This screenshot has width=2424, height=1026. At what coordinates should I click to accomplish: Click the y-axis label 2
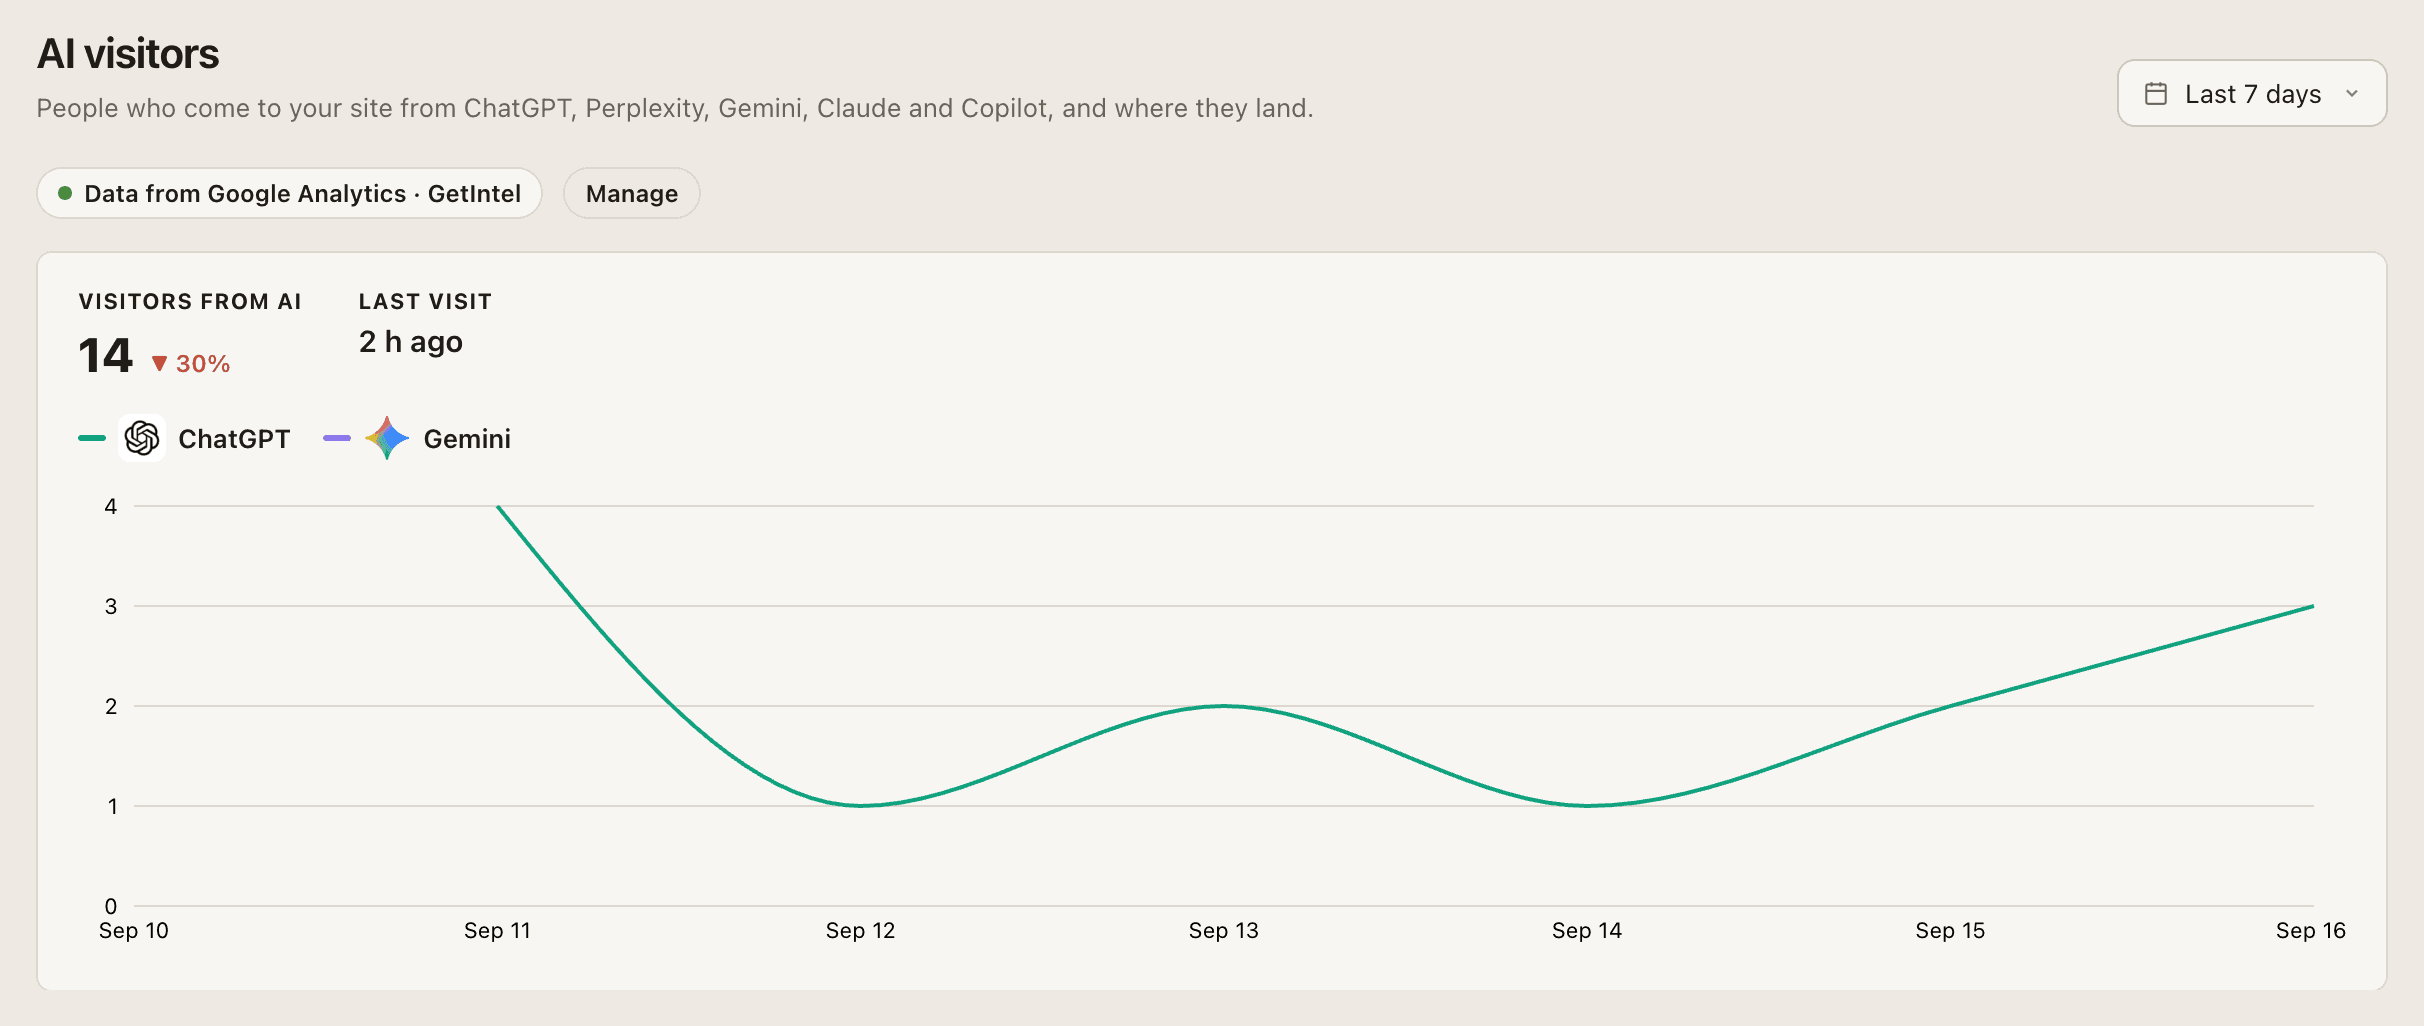click(111, 706)
